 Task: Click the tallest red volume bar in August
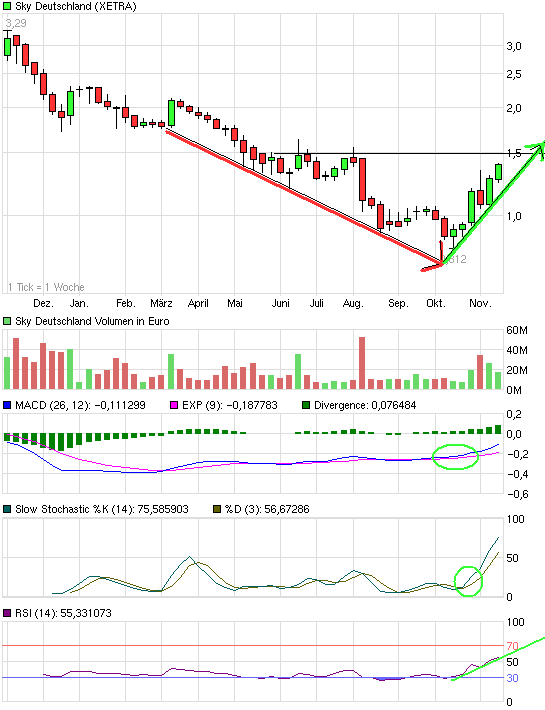coord(362,363)
